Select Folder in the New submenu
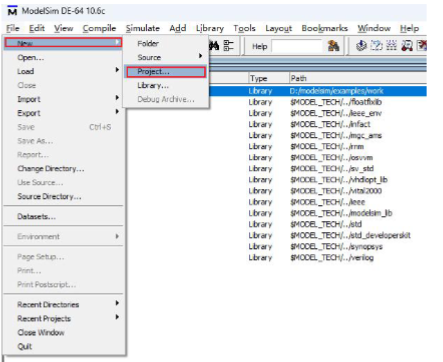443x362 pixels. pyautogui.click(x=166, y=43)
